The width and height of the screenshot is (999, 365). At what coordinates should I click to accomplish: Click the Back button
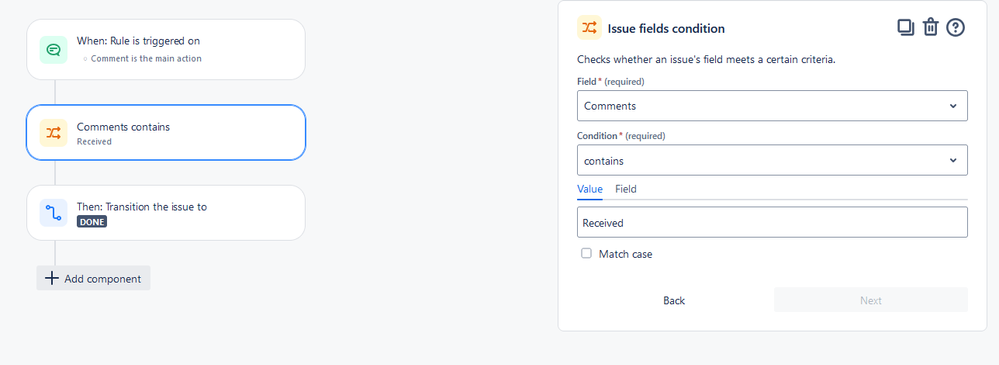pyautogui.click(x=674, y=300)
